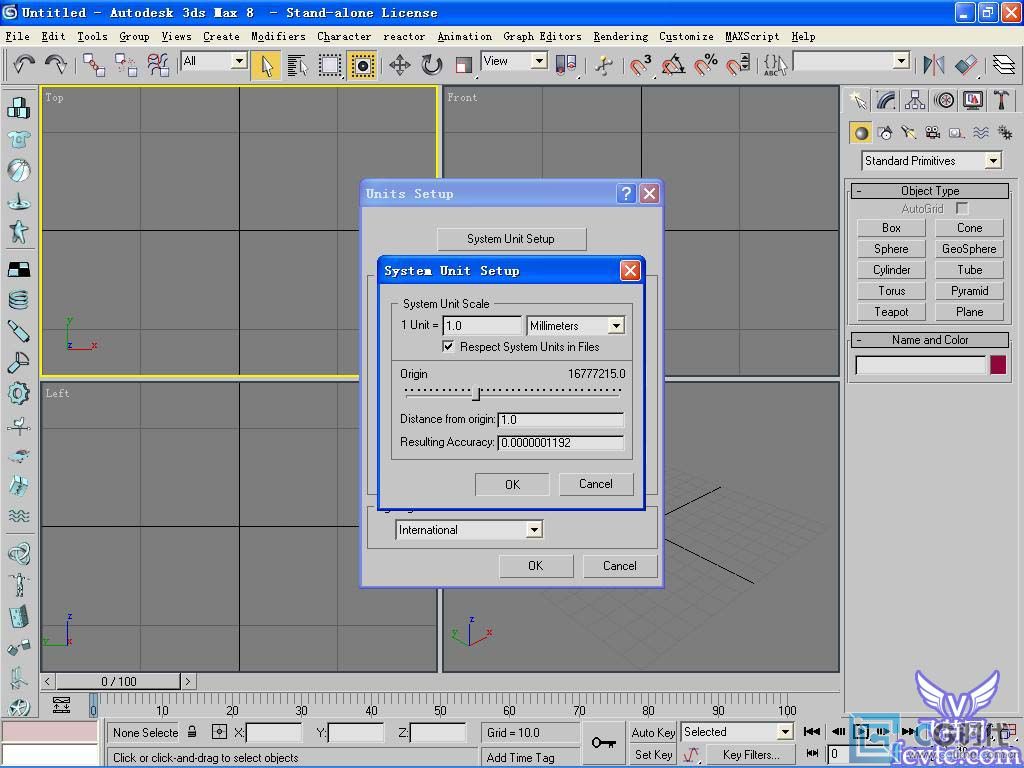Open Edit Named Selection Sets
1024x768 pixels.
pyautogui.click(x=775, y=65)
